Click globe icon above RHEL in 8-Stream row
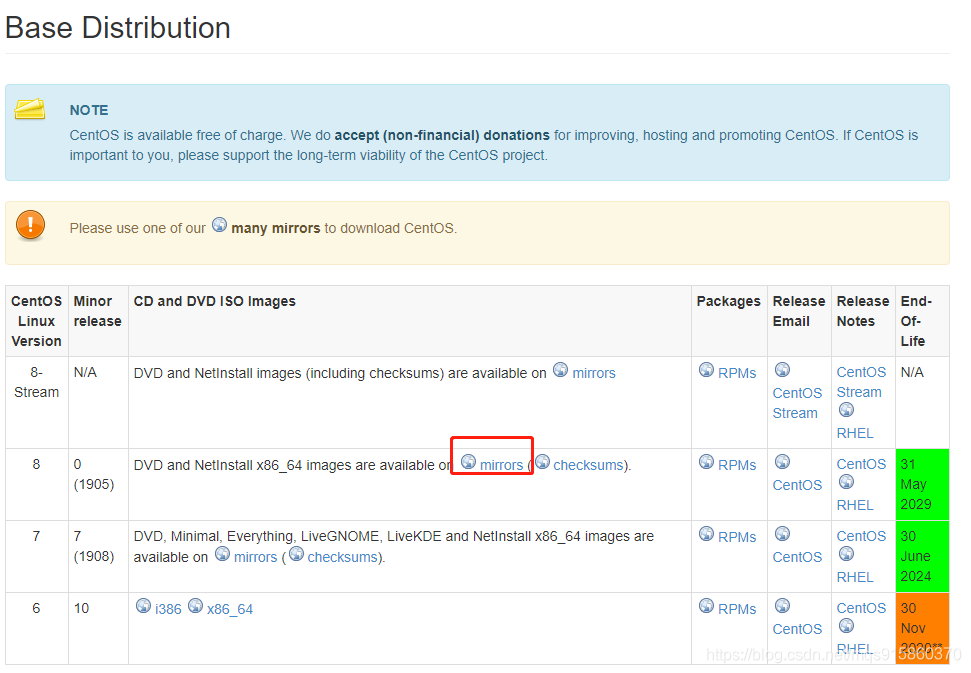Image resolution: width=971 pixels, height=673 pixels. click(x=847, y=410)
